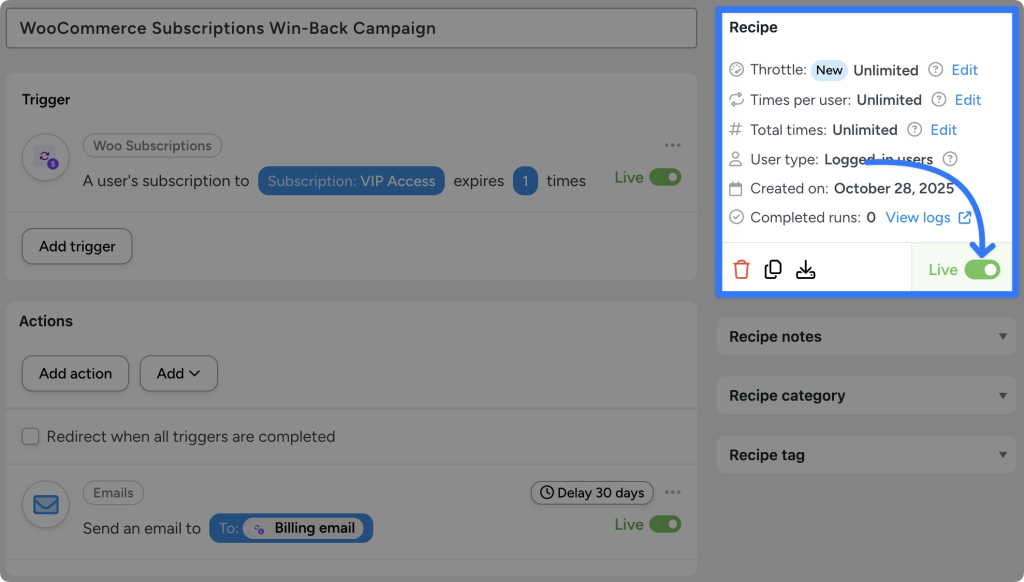Duplicate the recipe with the copy icon
Image resolution: width=1024 pixels, height=582 pixels.
pos(773,268)
